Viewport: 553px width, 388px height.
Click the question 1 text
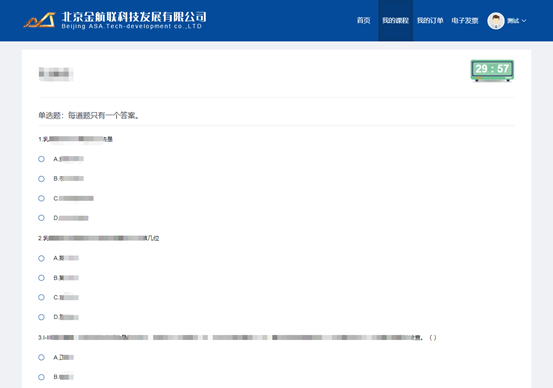[75, 139]
